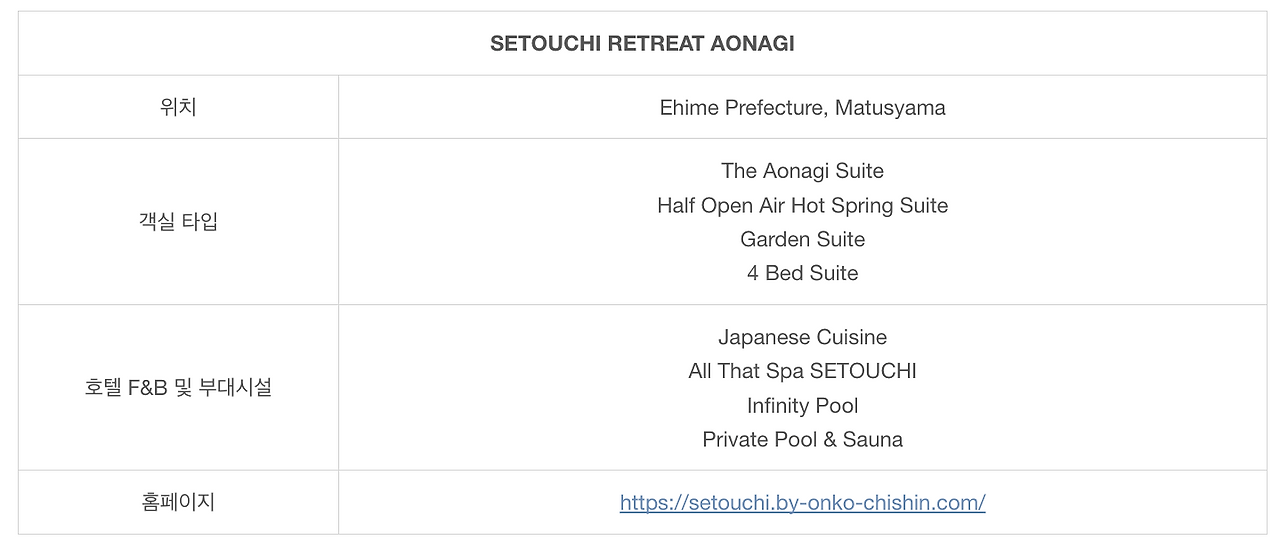Click the 호텔 F&B 및 부대시설 label
Viewport: 1280px width, 548px height.
pos(178,387)
